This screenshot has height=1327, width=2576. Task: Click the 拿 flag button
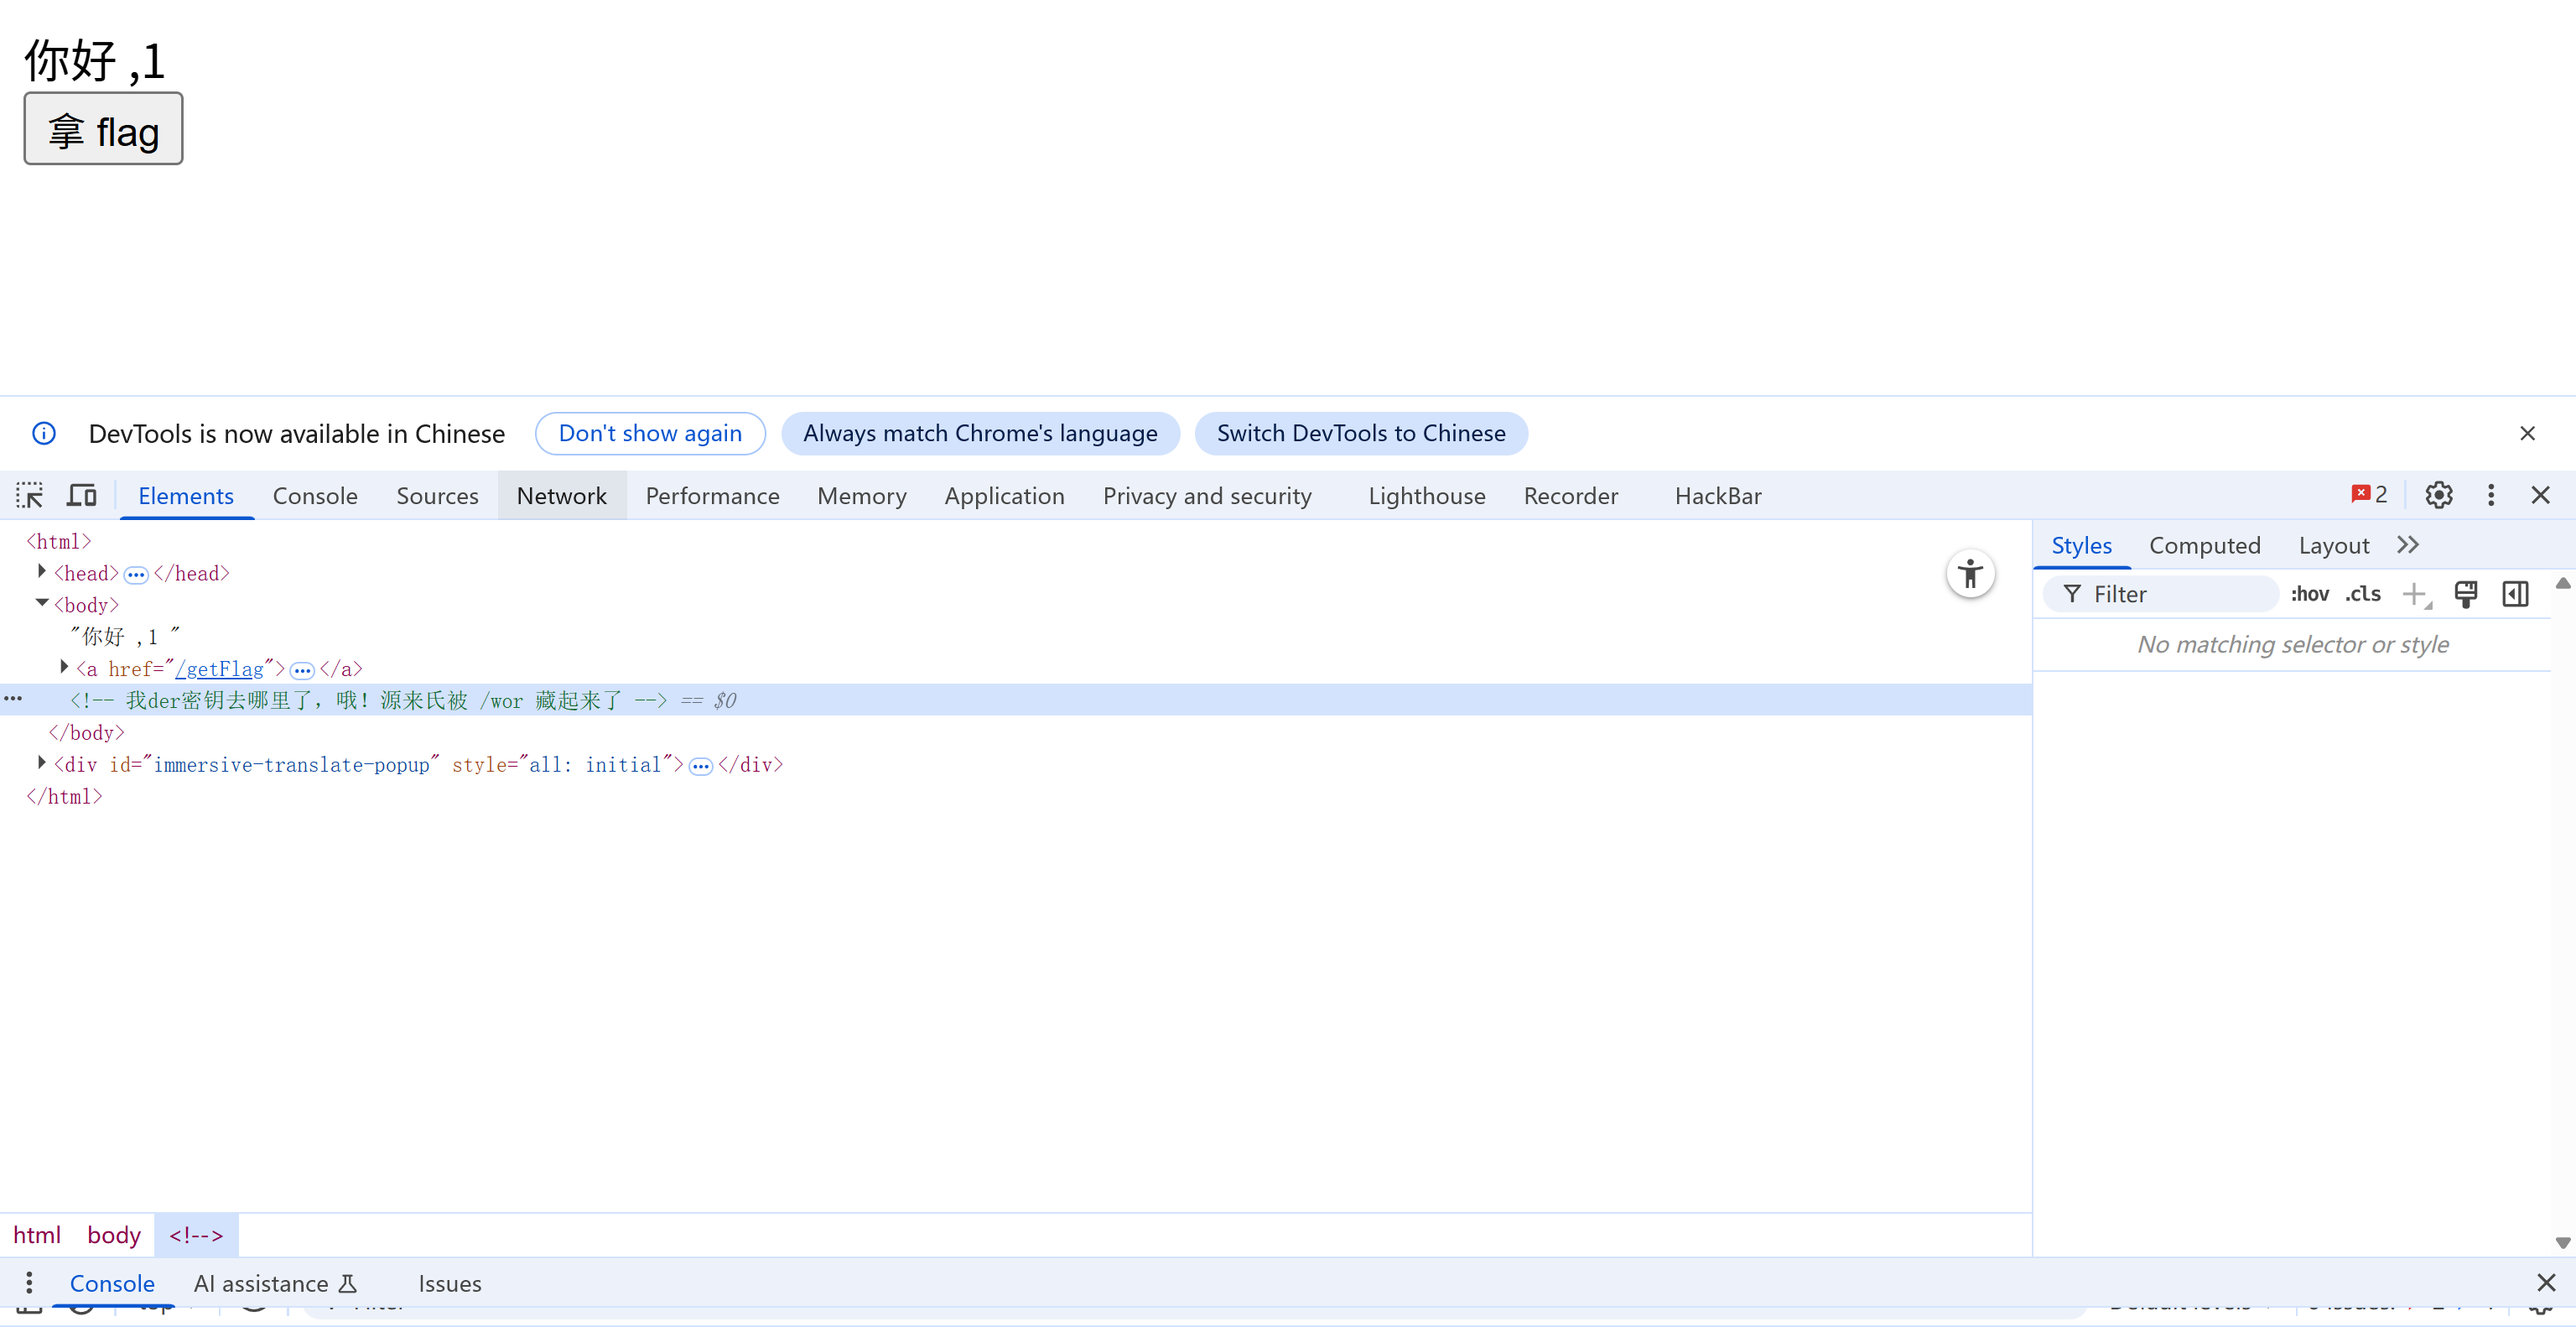[103, 130]
